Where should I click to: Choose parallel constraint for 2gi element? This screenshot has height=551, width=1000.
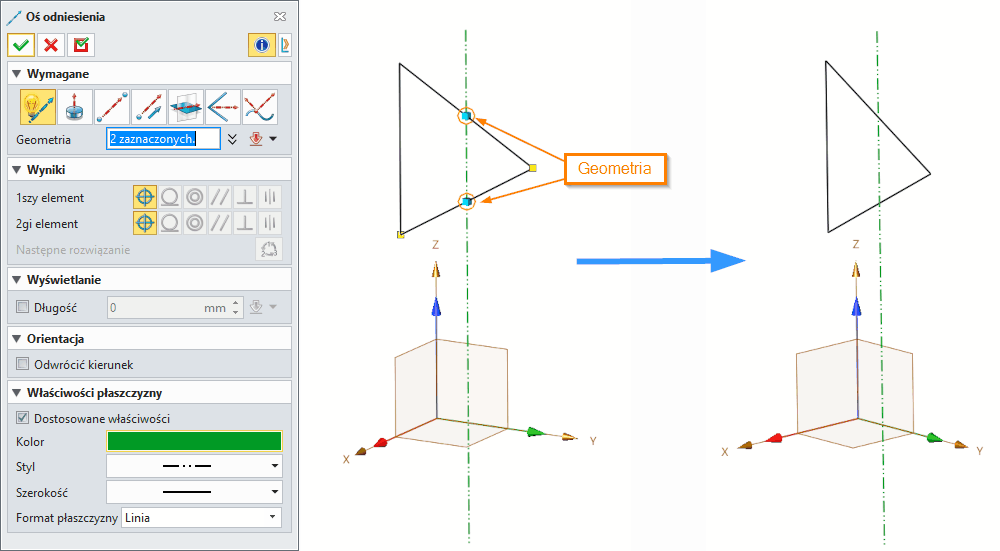219,223
